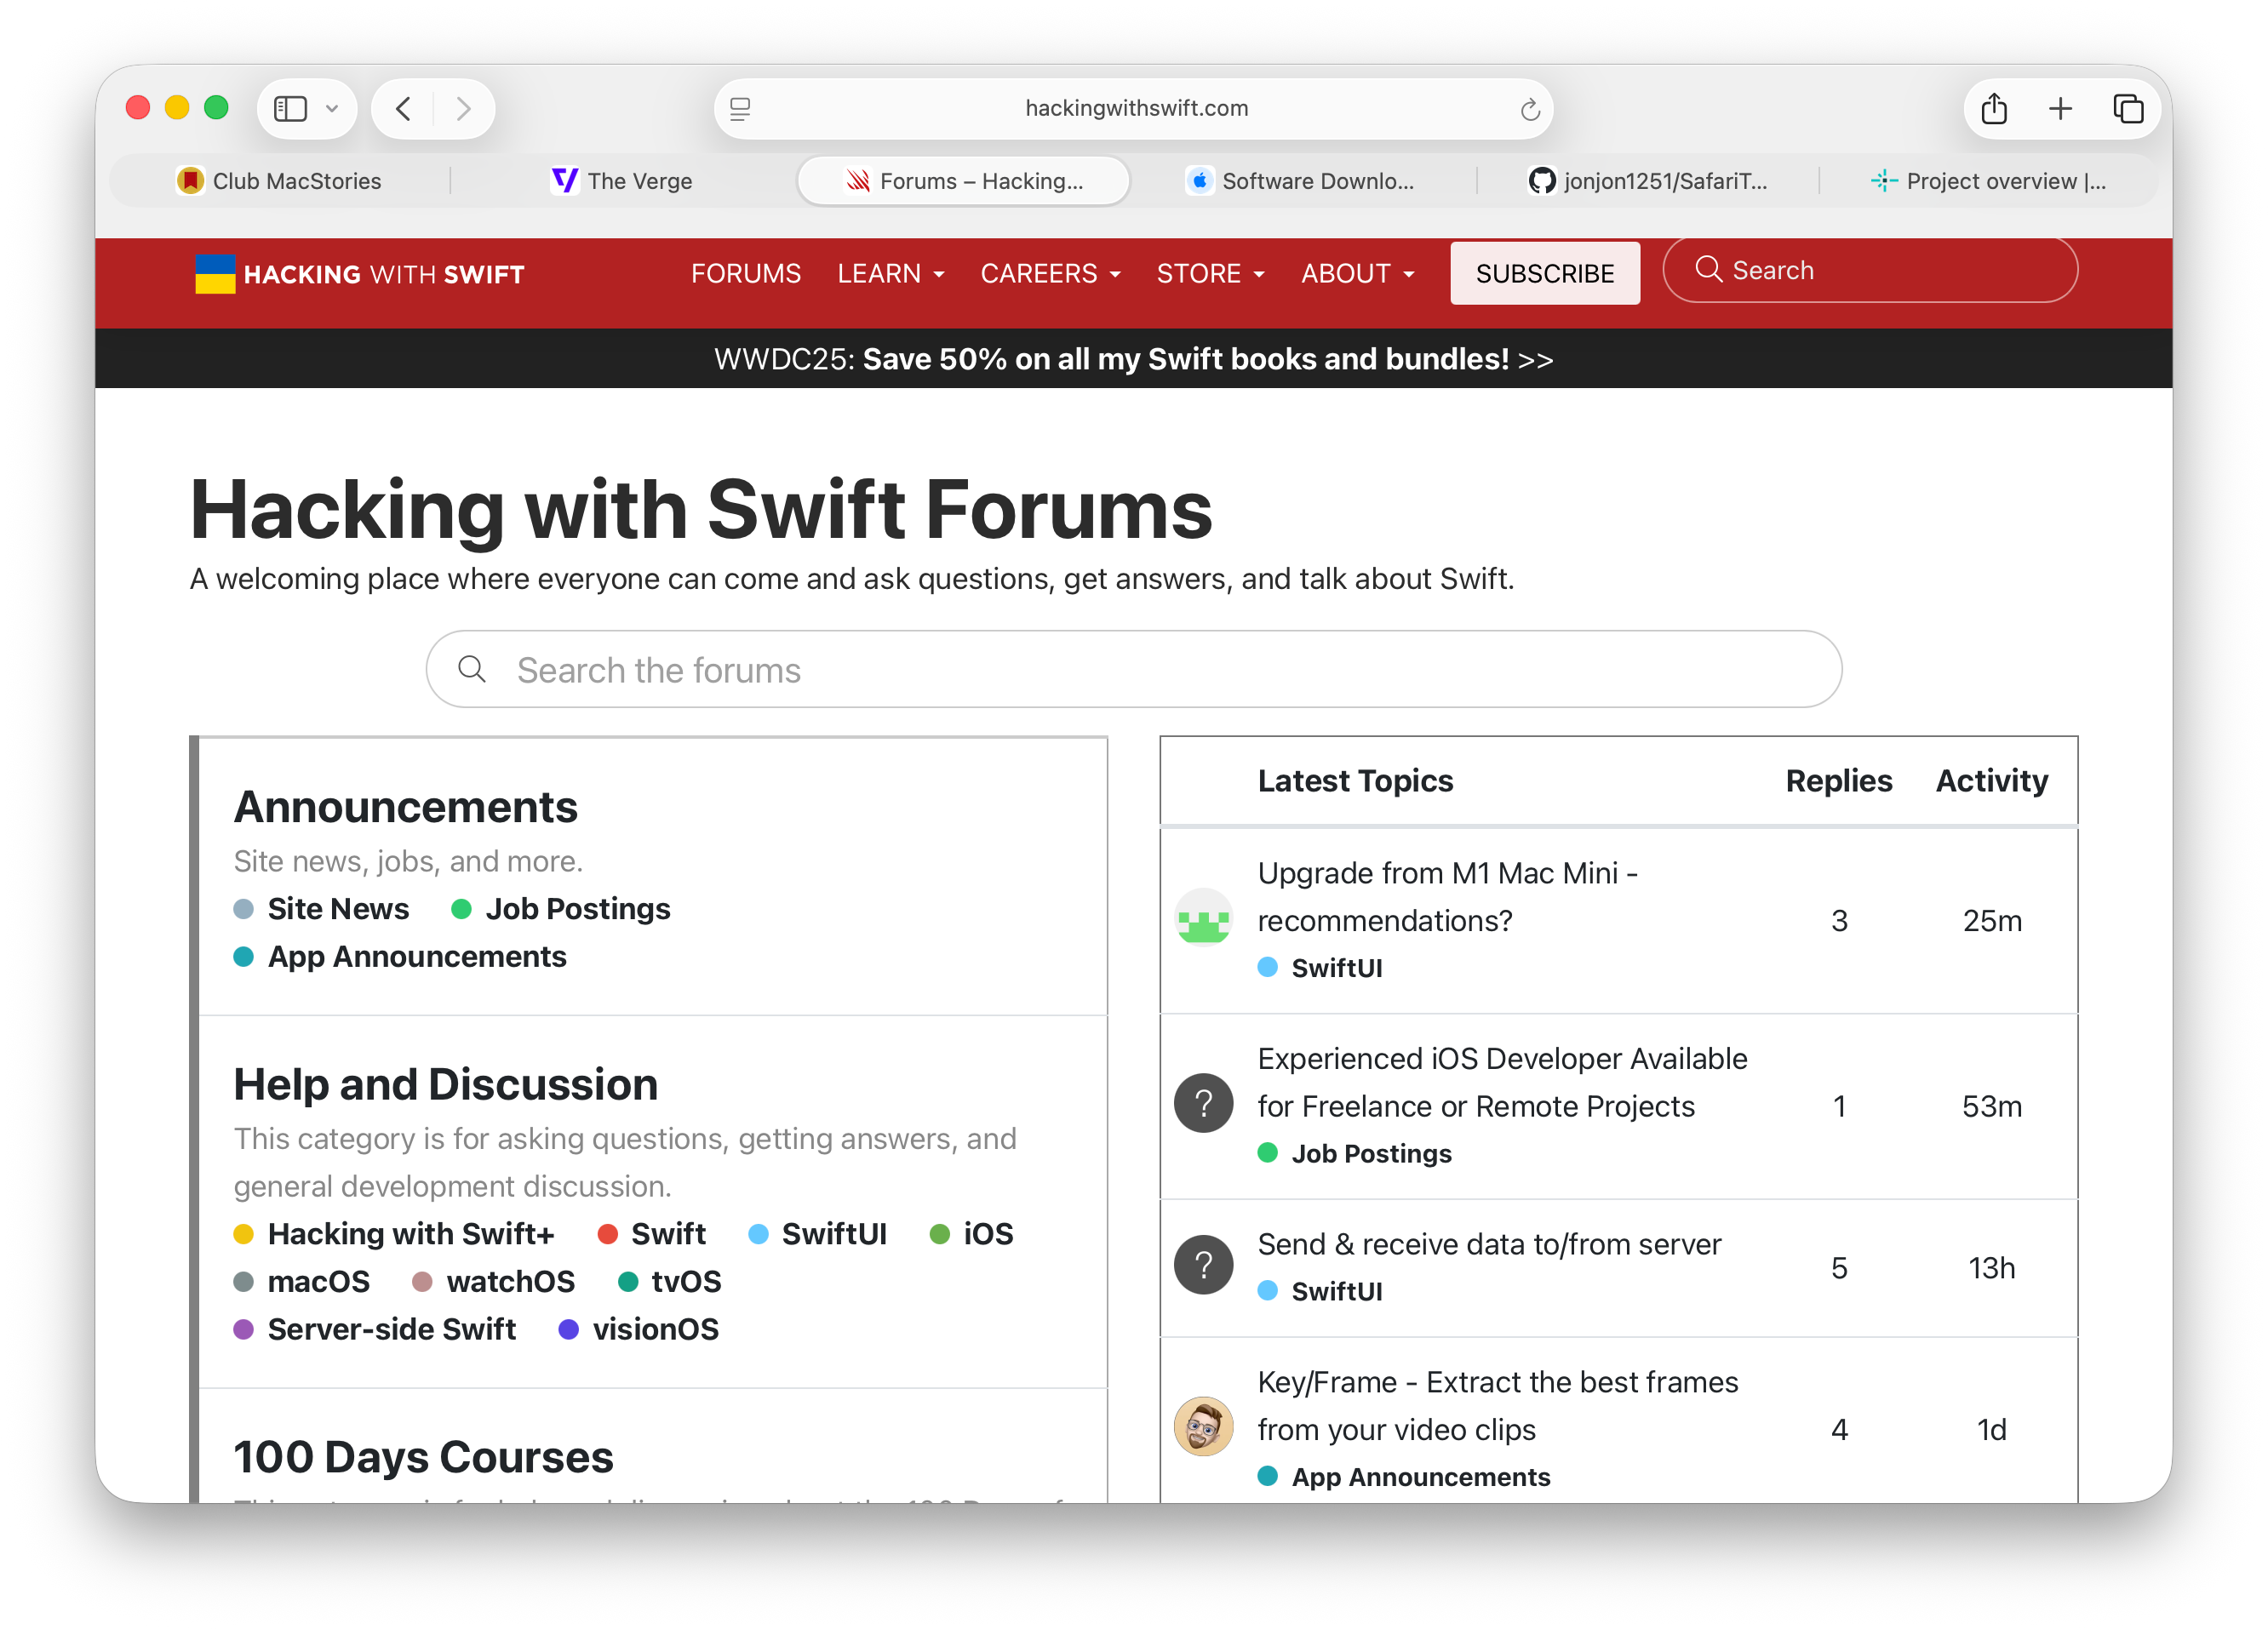
Task: Open the 100 Days Courses category
Action: pyautogui.click(x=423, y=1457)
